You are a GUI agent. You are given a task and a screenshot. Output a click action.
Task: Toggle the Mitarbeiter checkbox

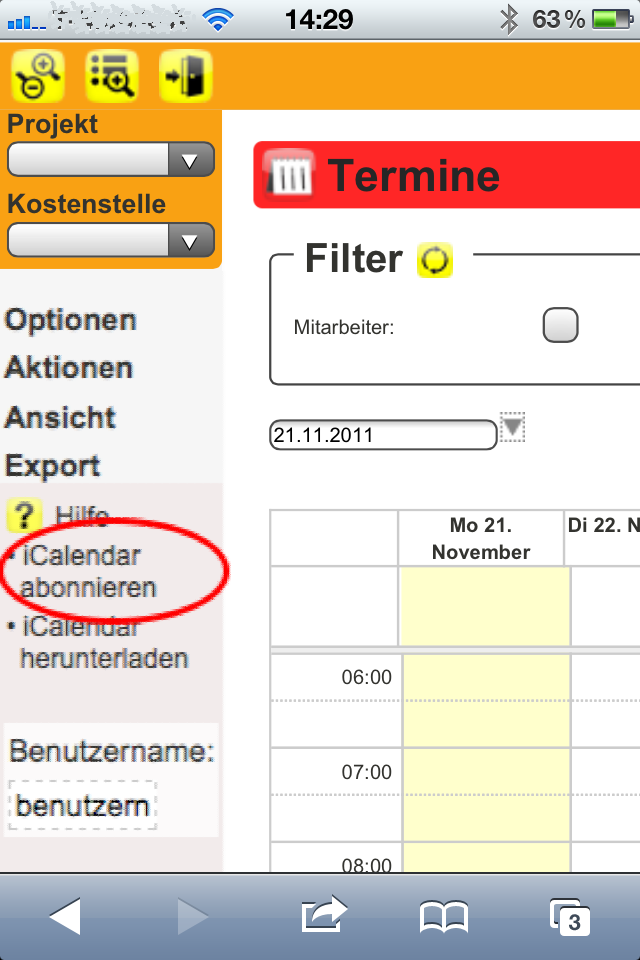(x=560, y=326)
